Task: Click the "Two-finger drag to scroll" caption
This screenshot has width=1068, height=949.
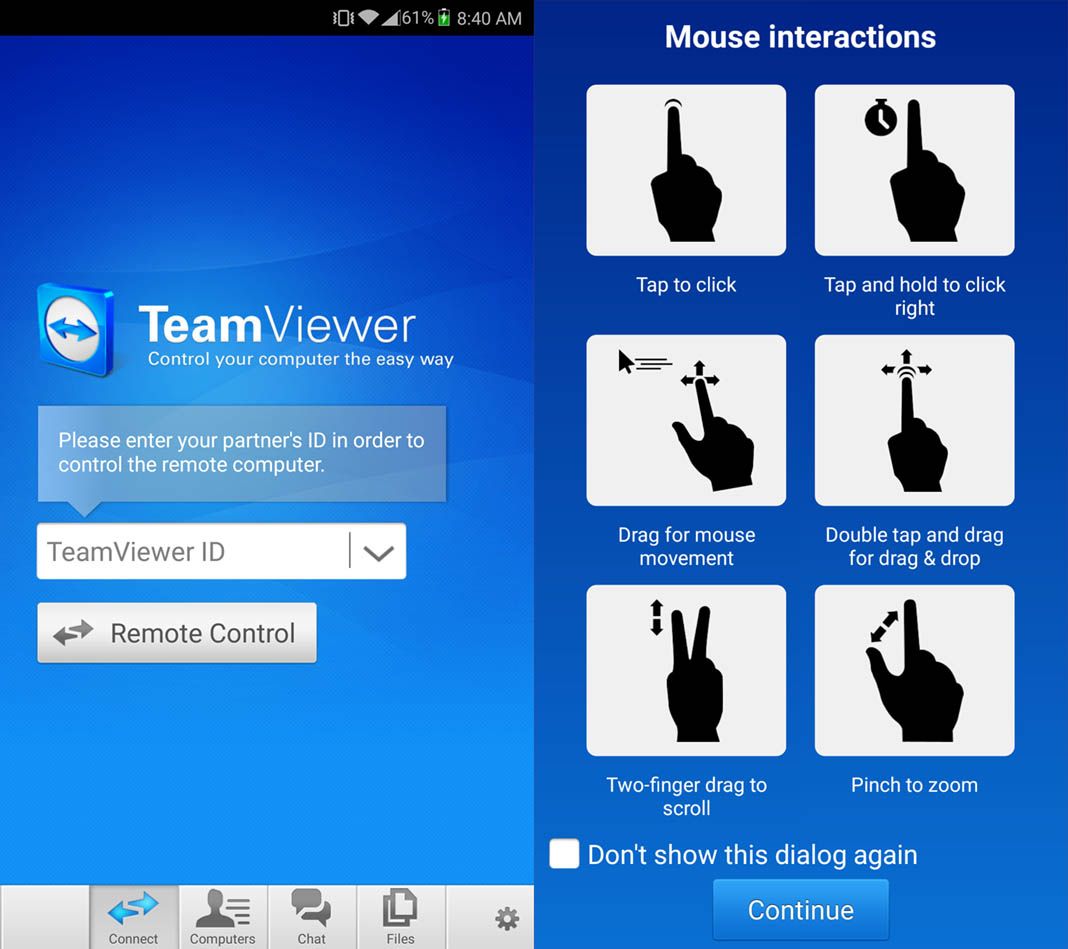Action: point(687,796)
